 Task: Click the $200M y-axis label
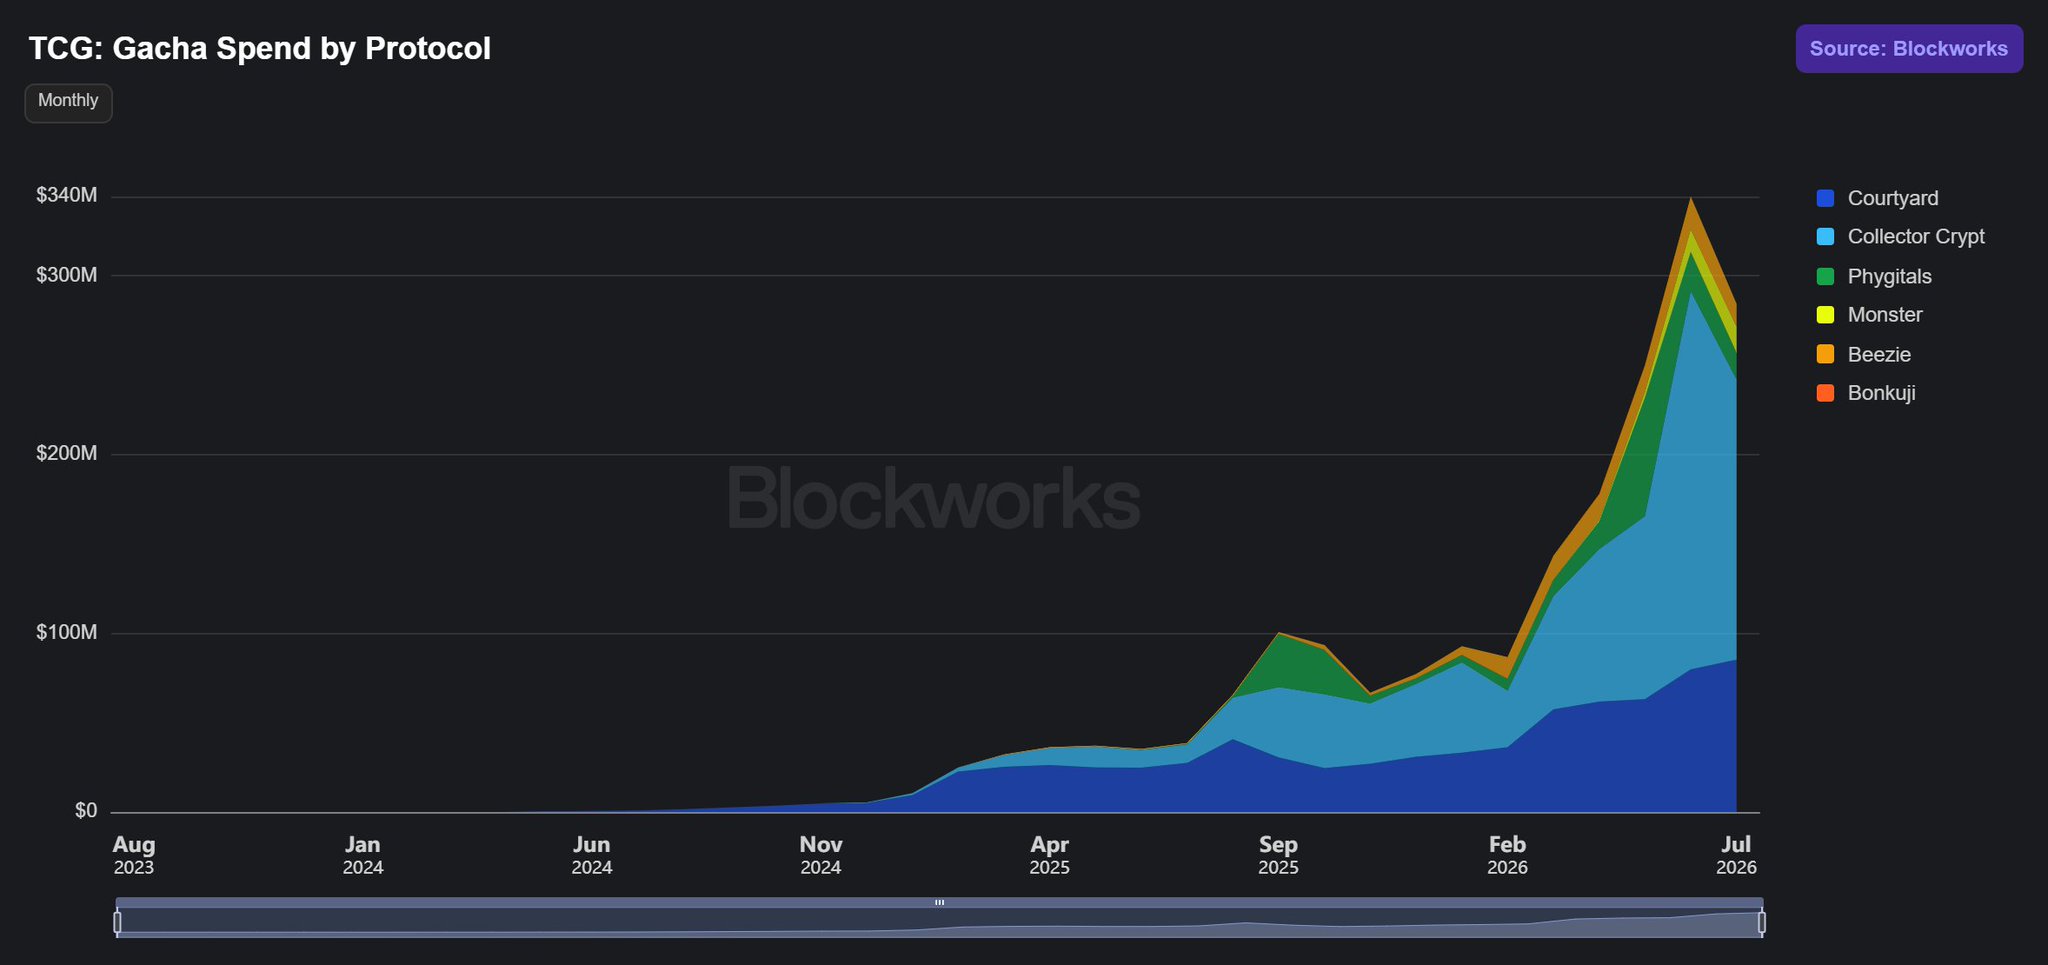tap(67, 453)
